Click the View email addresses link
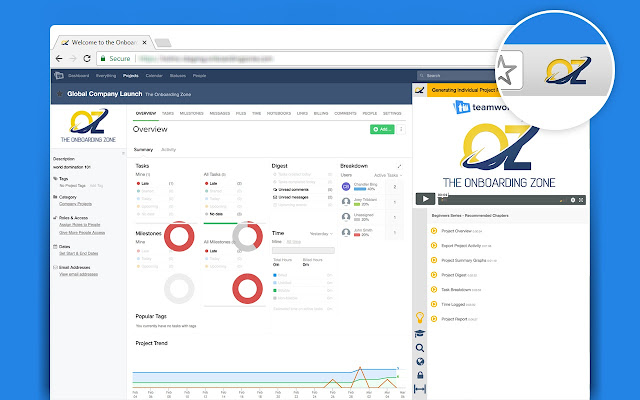Screen dimensions: 640x400 [78, 274]
